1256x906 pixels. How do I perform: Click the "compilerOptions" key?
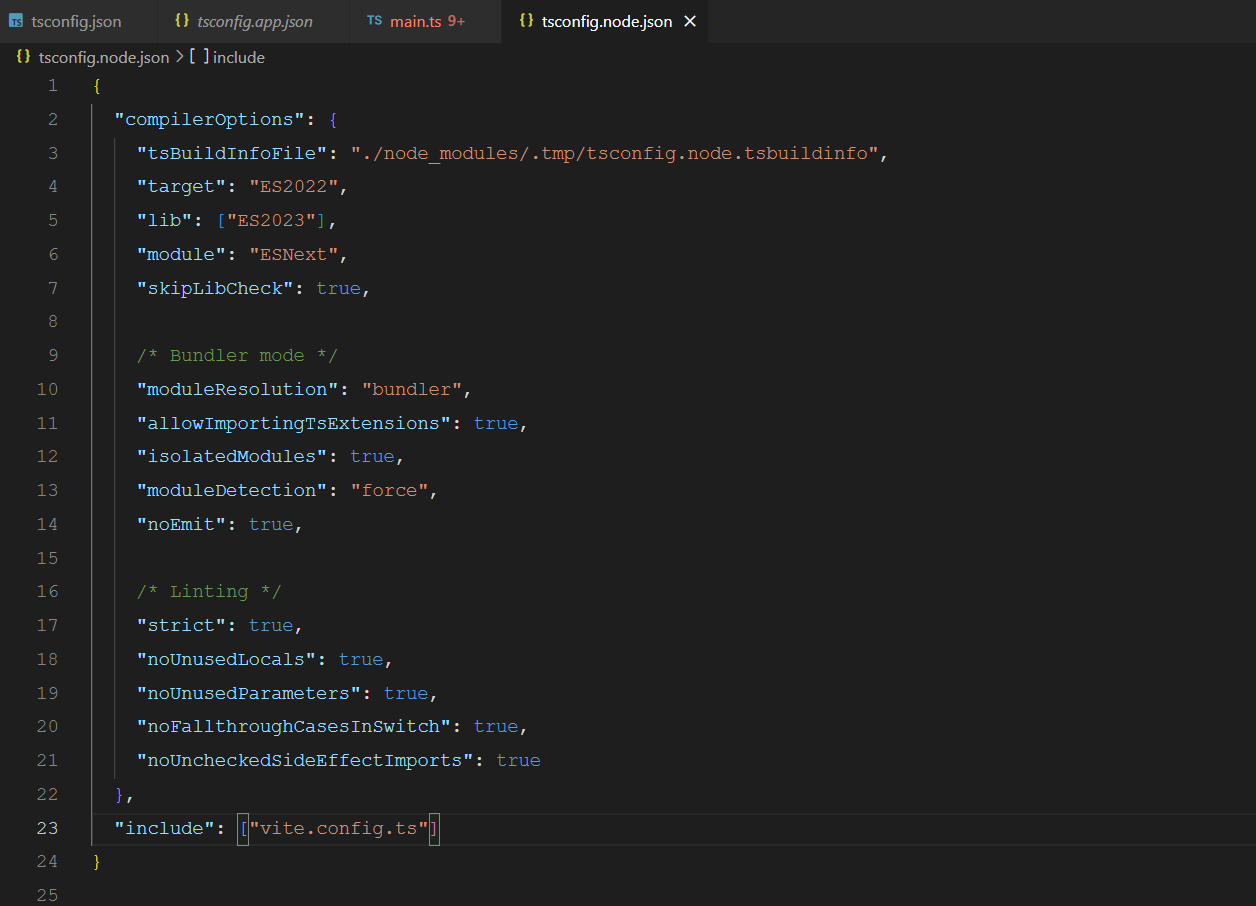209,119
